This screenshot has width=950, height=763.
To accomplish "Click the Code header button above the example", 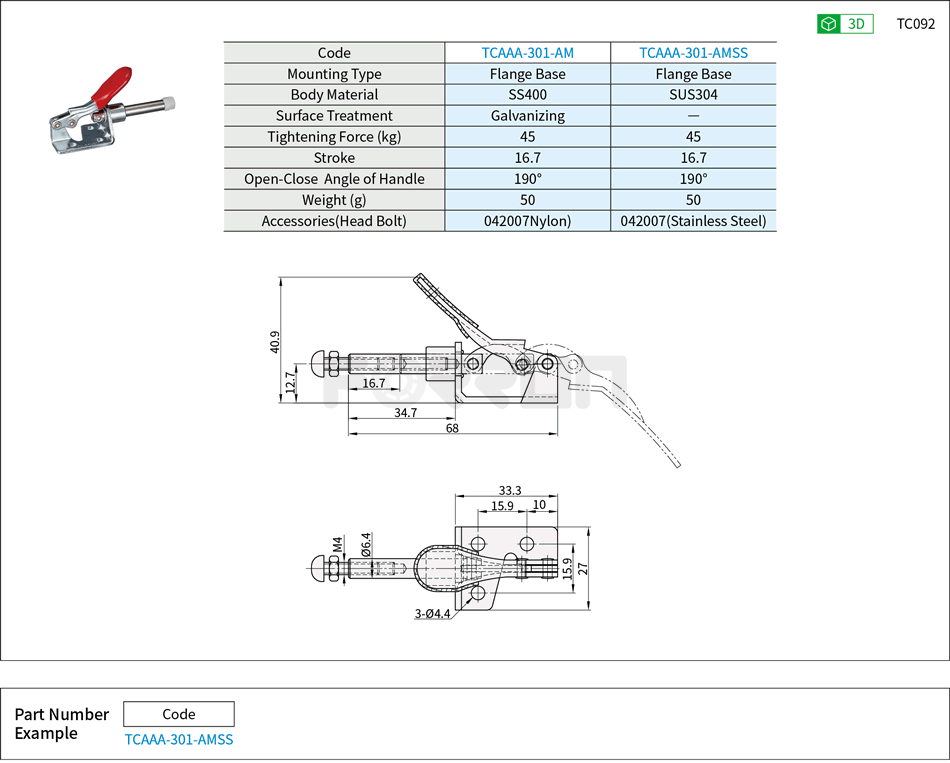I will pos(178,713).
